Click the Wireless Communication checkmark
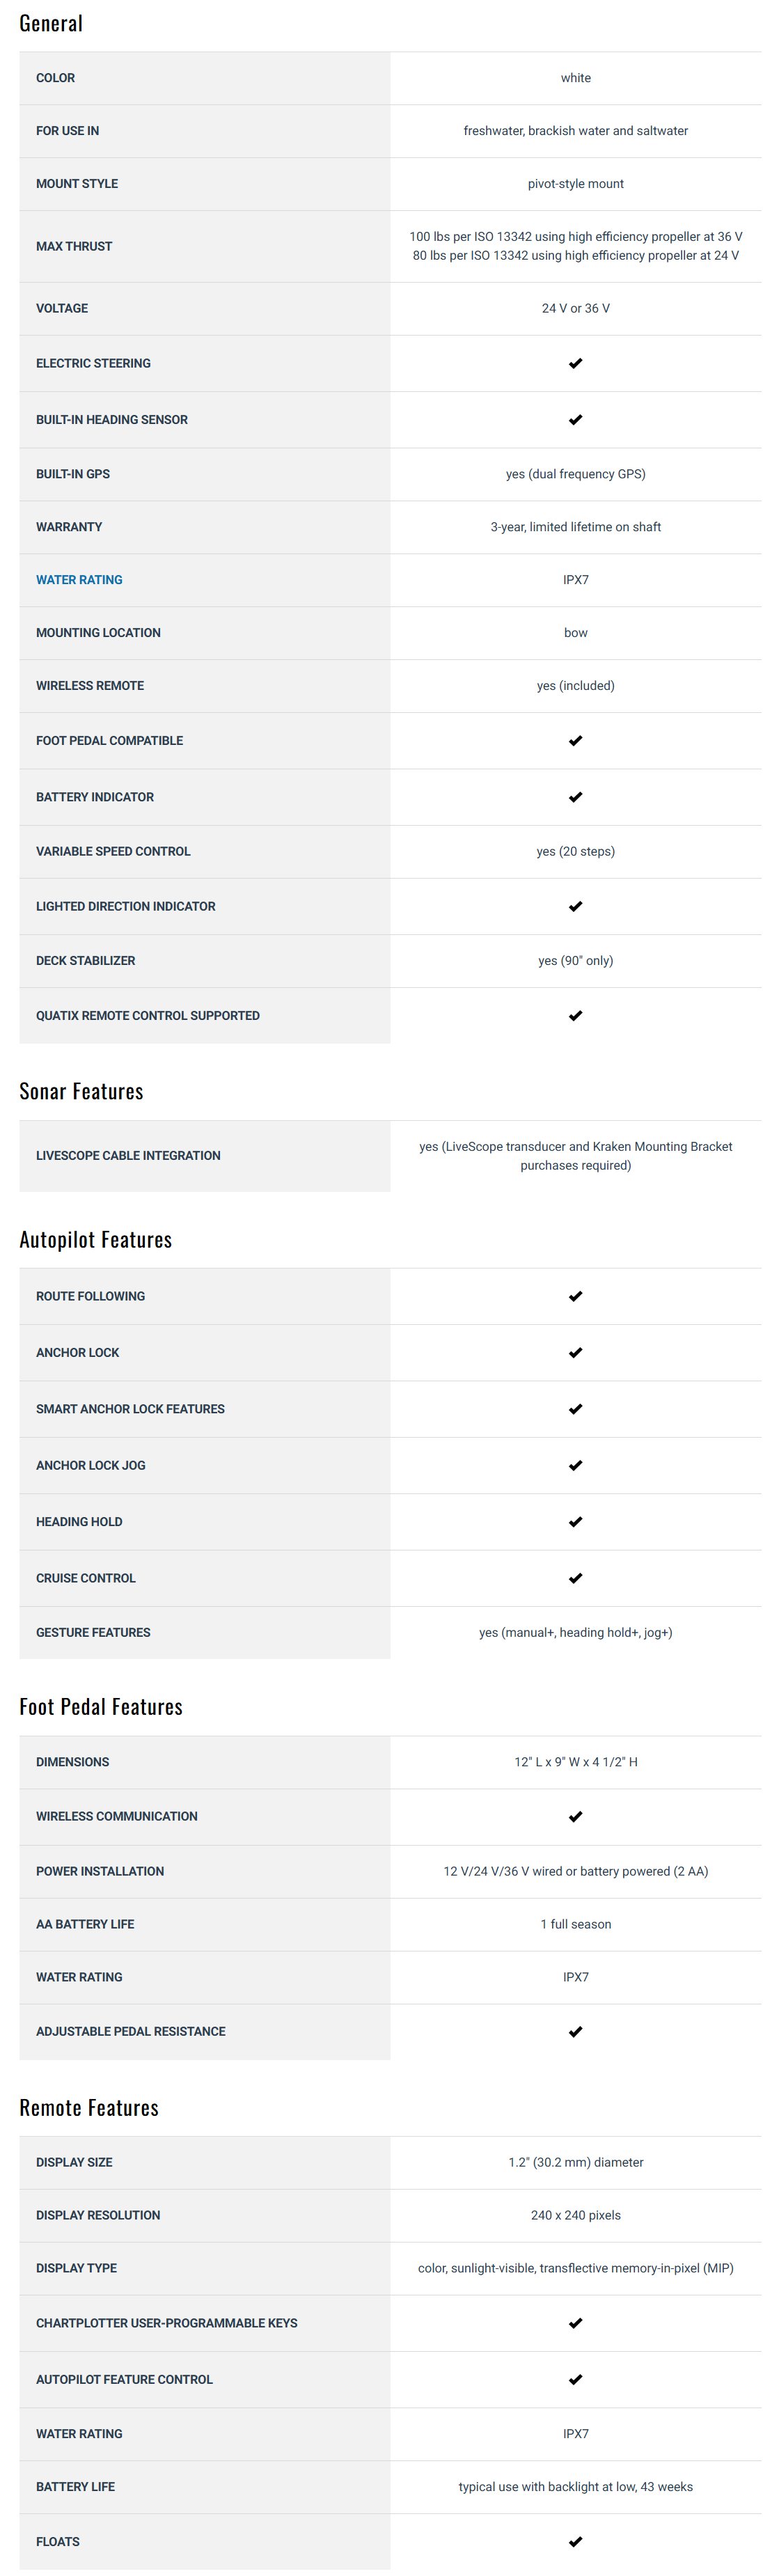Image resolution: width=763 pixels, height=2576 pixels. pyautogui.click(x=575, y=1817)
